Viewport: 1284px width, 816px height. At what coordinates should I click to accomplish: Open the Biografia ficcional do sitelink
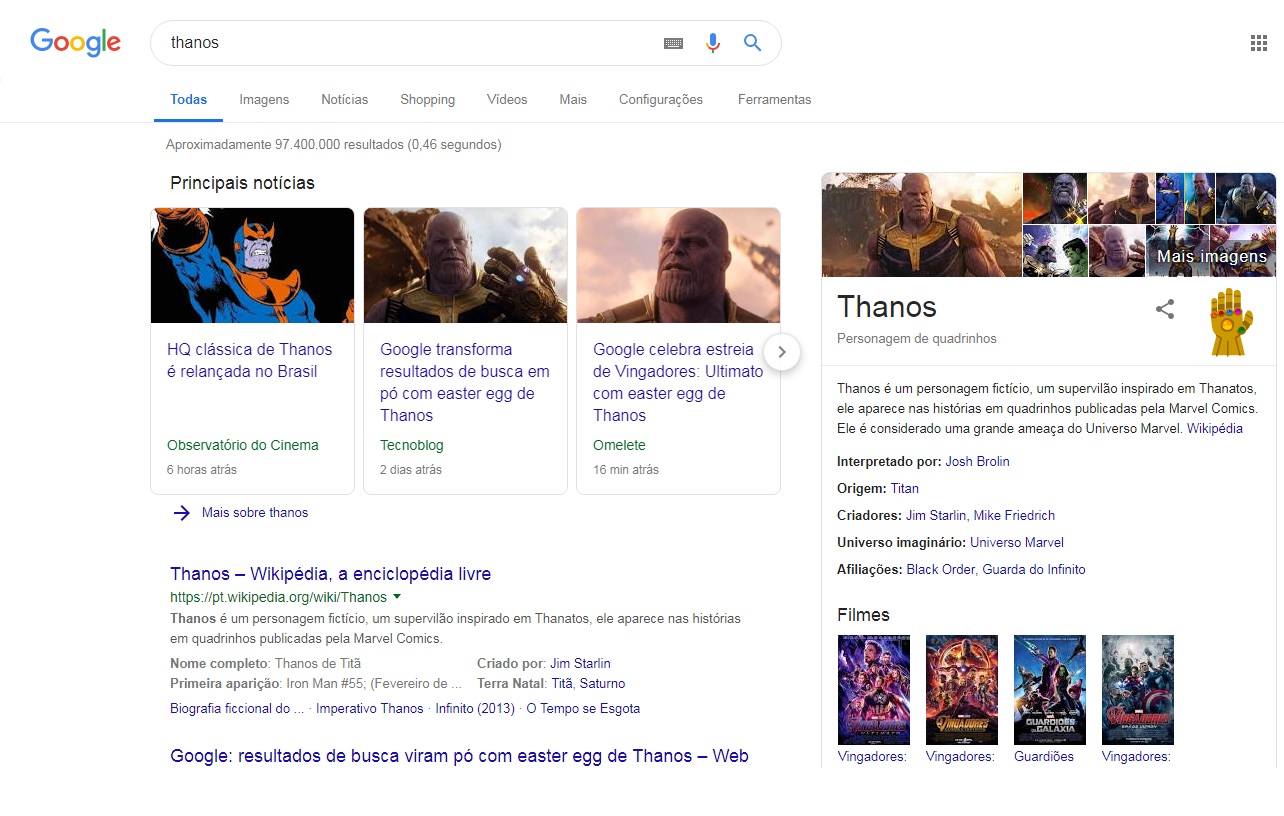pyautogui.click(x=237, y=708)
